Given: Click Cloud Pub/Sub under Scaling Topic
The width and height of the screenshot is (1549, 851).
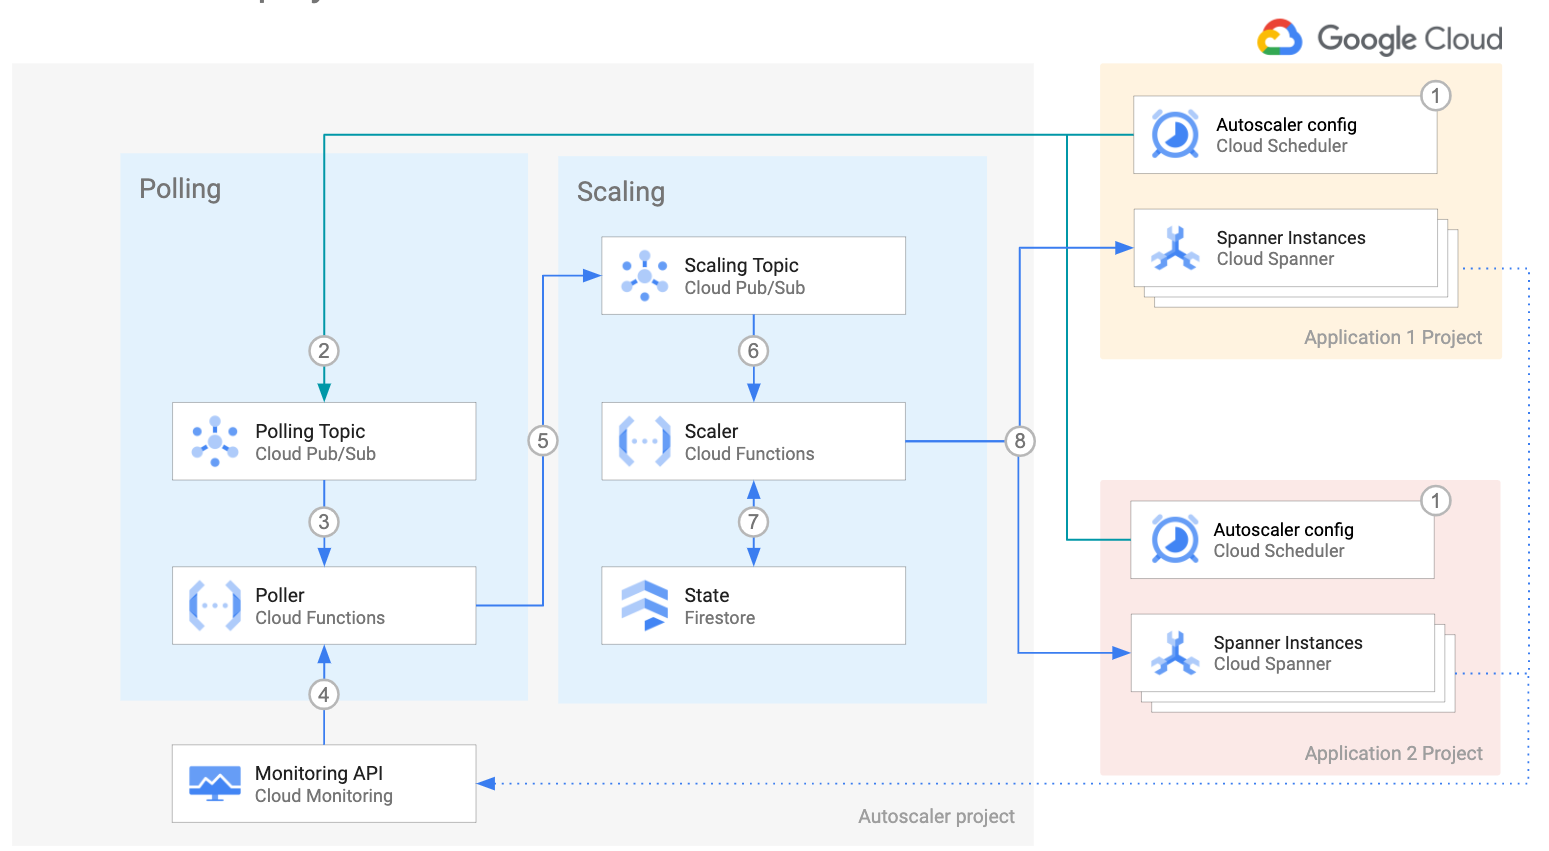Looking at the screenshot, I should [744, 288].
